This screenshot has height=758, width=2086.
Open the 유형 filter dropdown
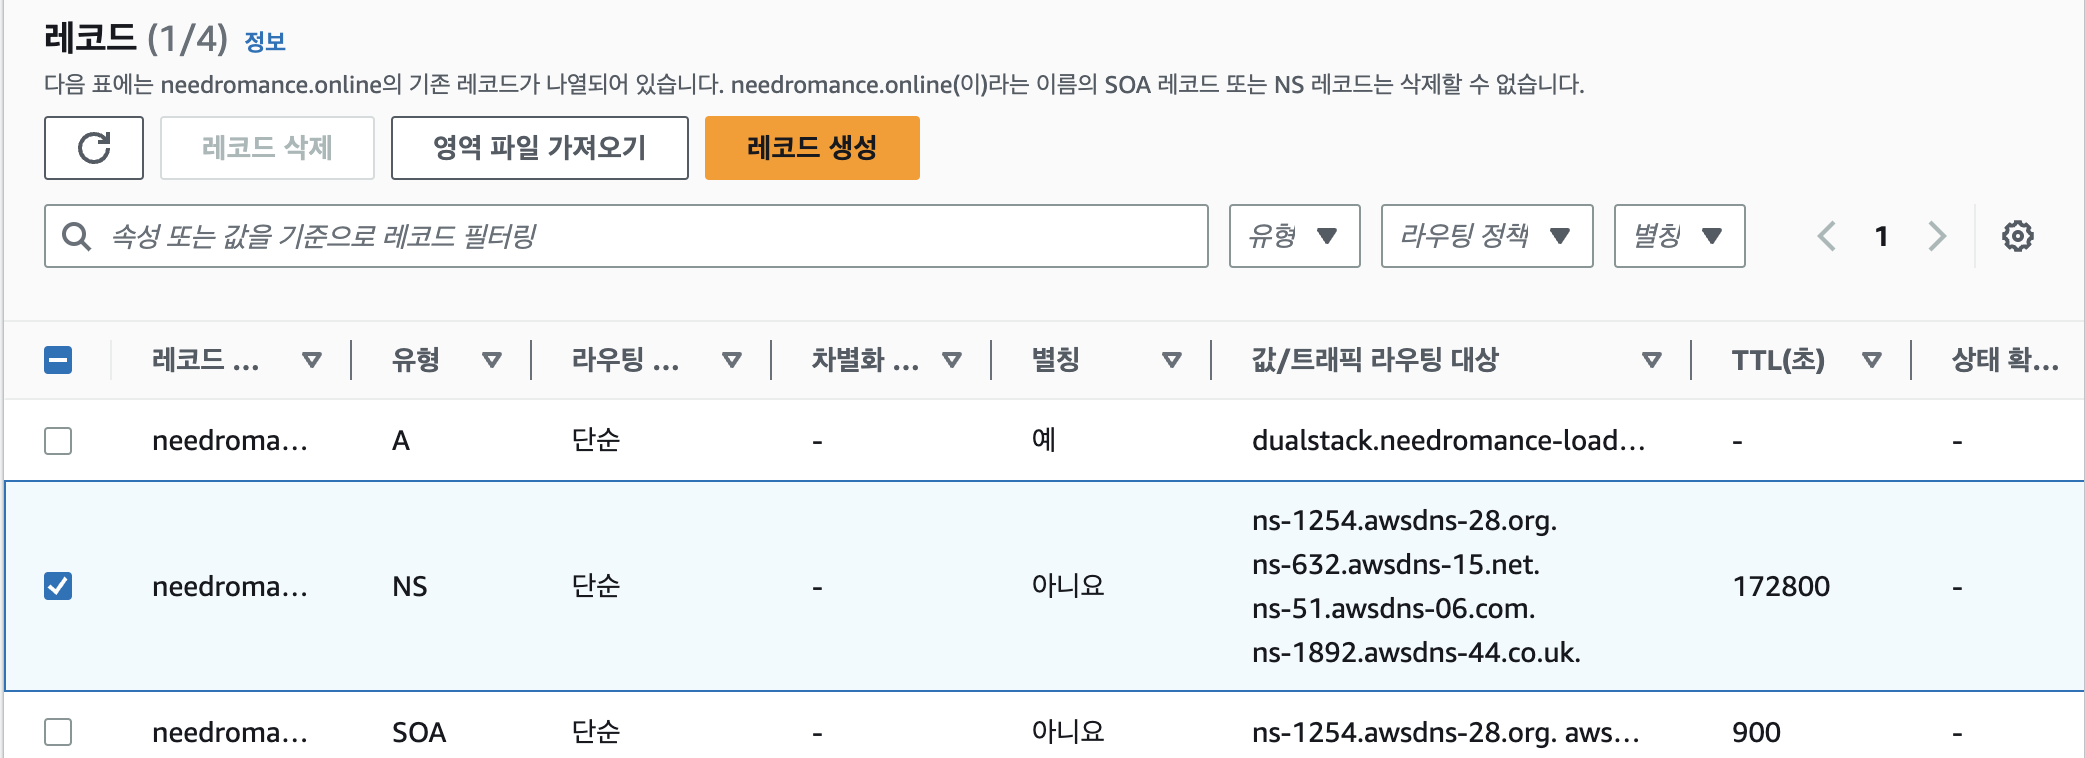pos(1294,236)
